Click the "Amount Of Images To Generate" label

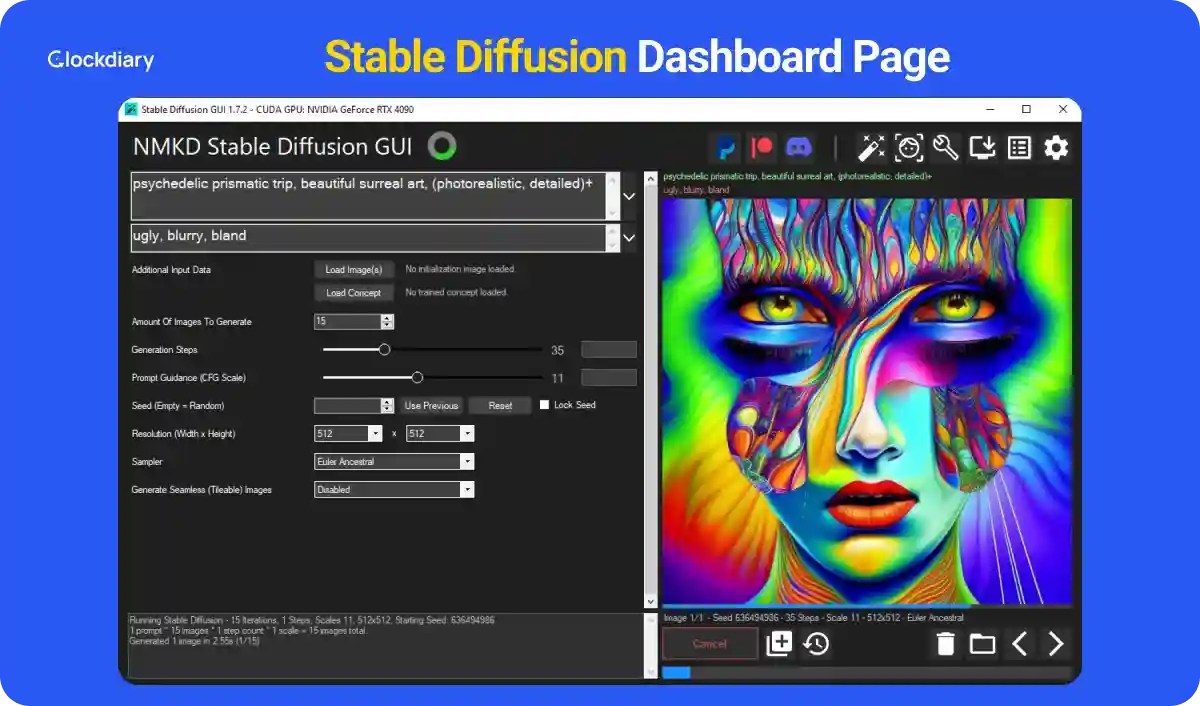192,322
